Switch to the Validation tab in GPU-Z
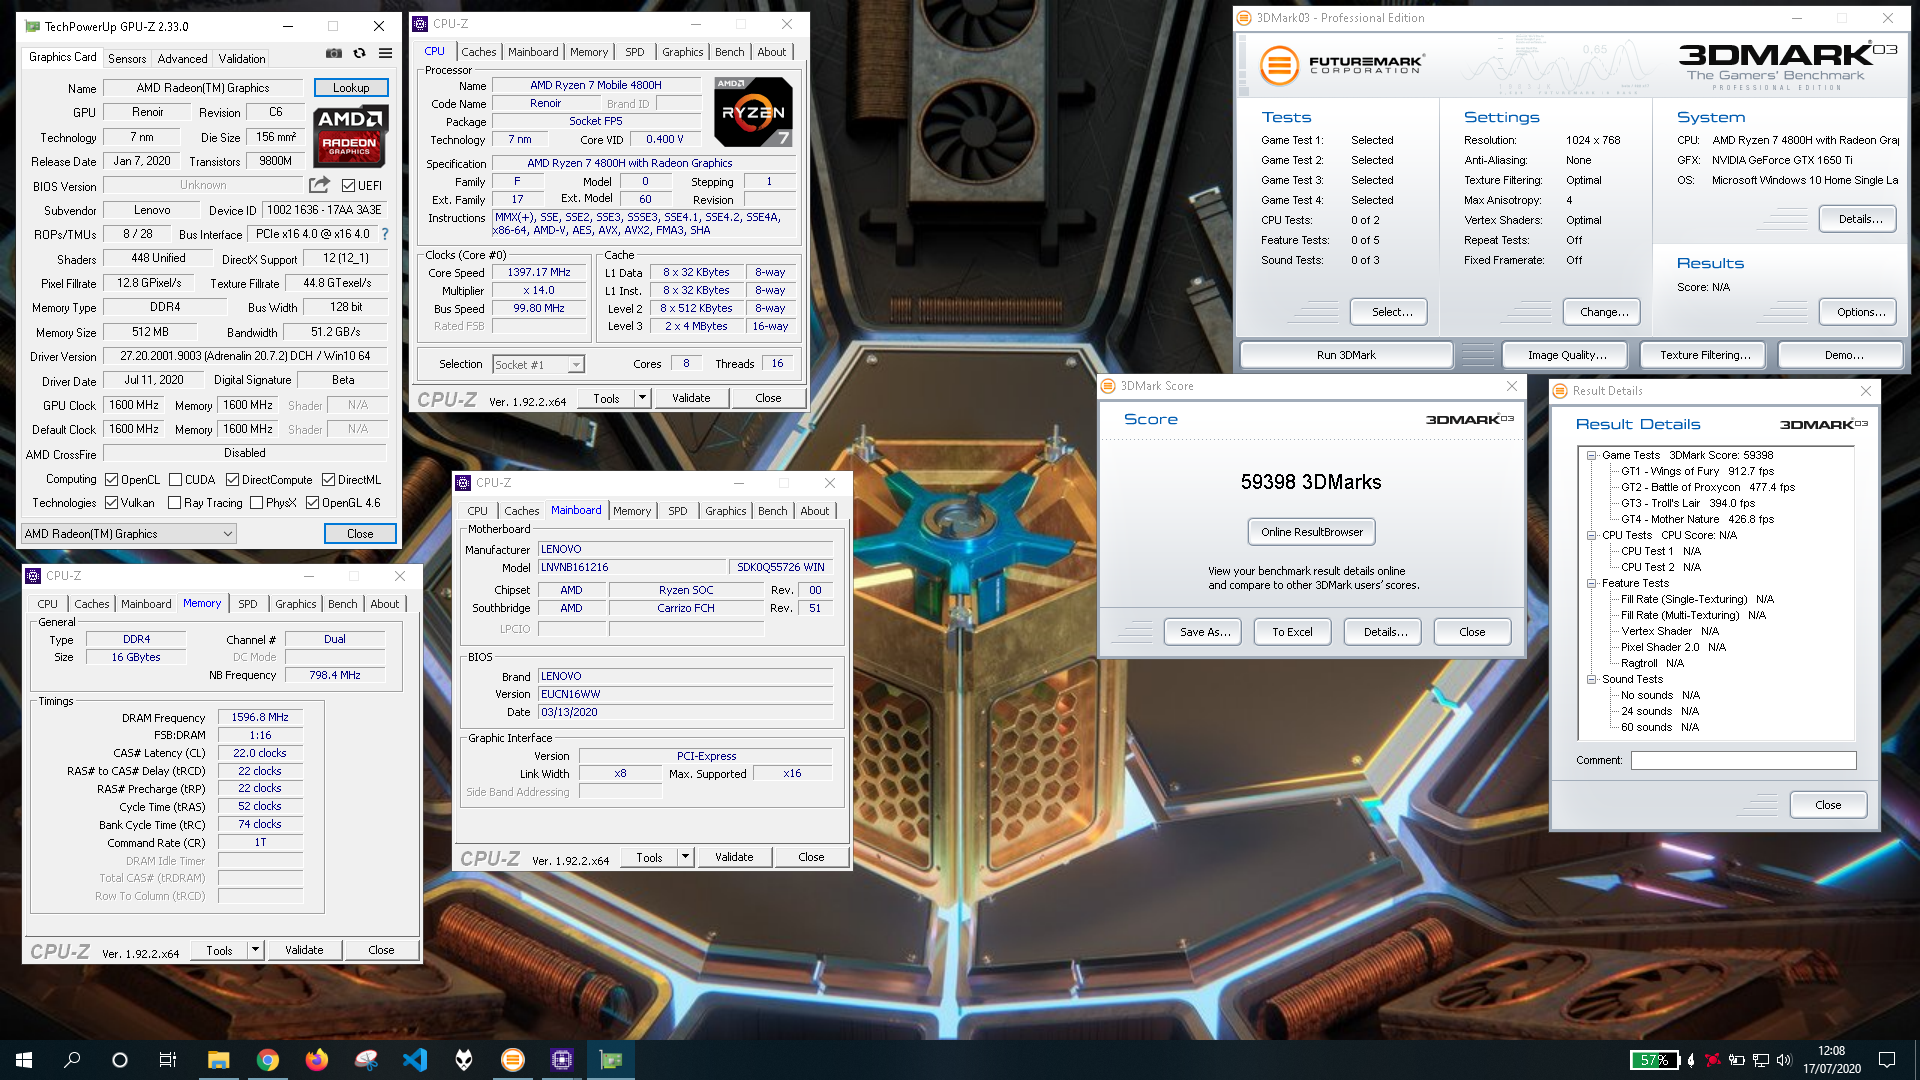 click(242, 59)
